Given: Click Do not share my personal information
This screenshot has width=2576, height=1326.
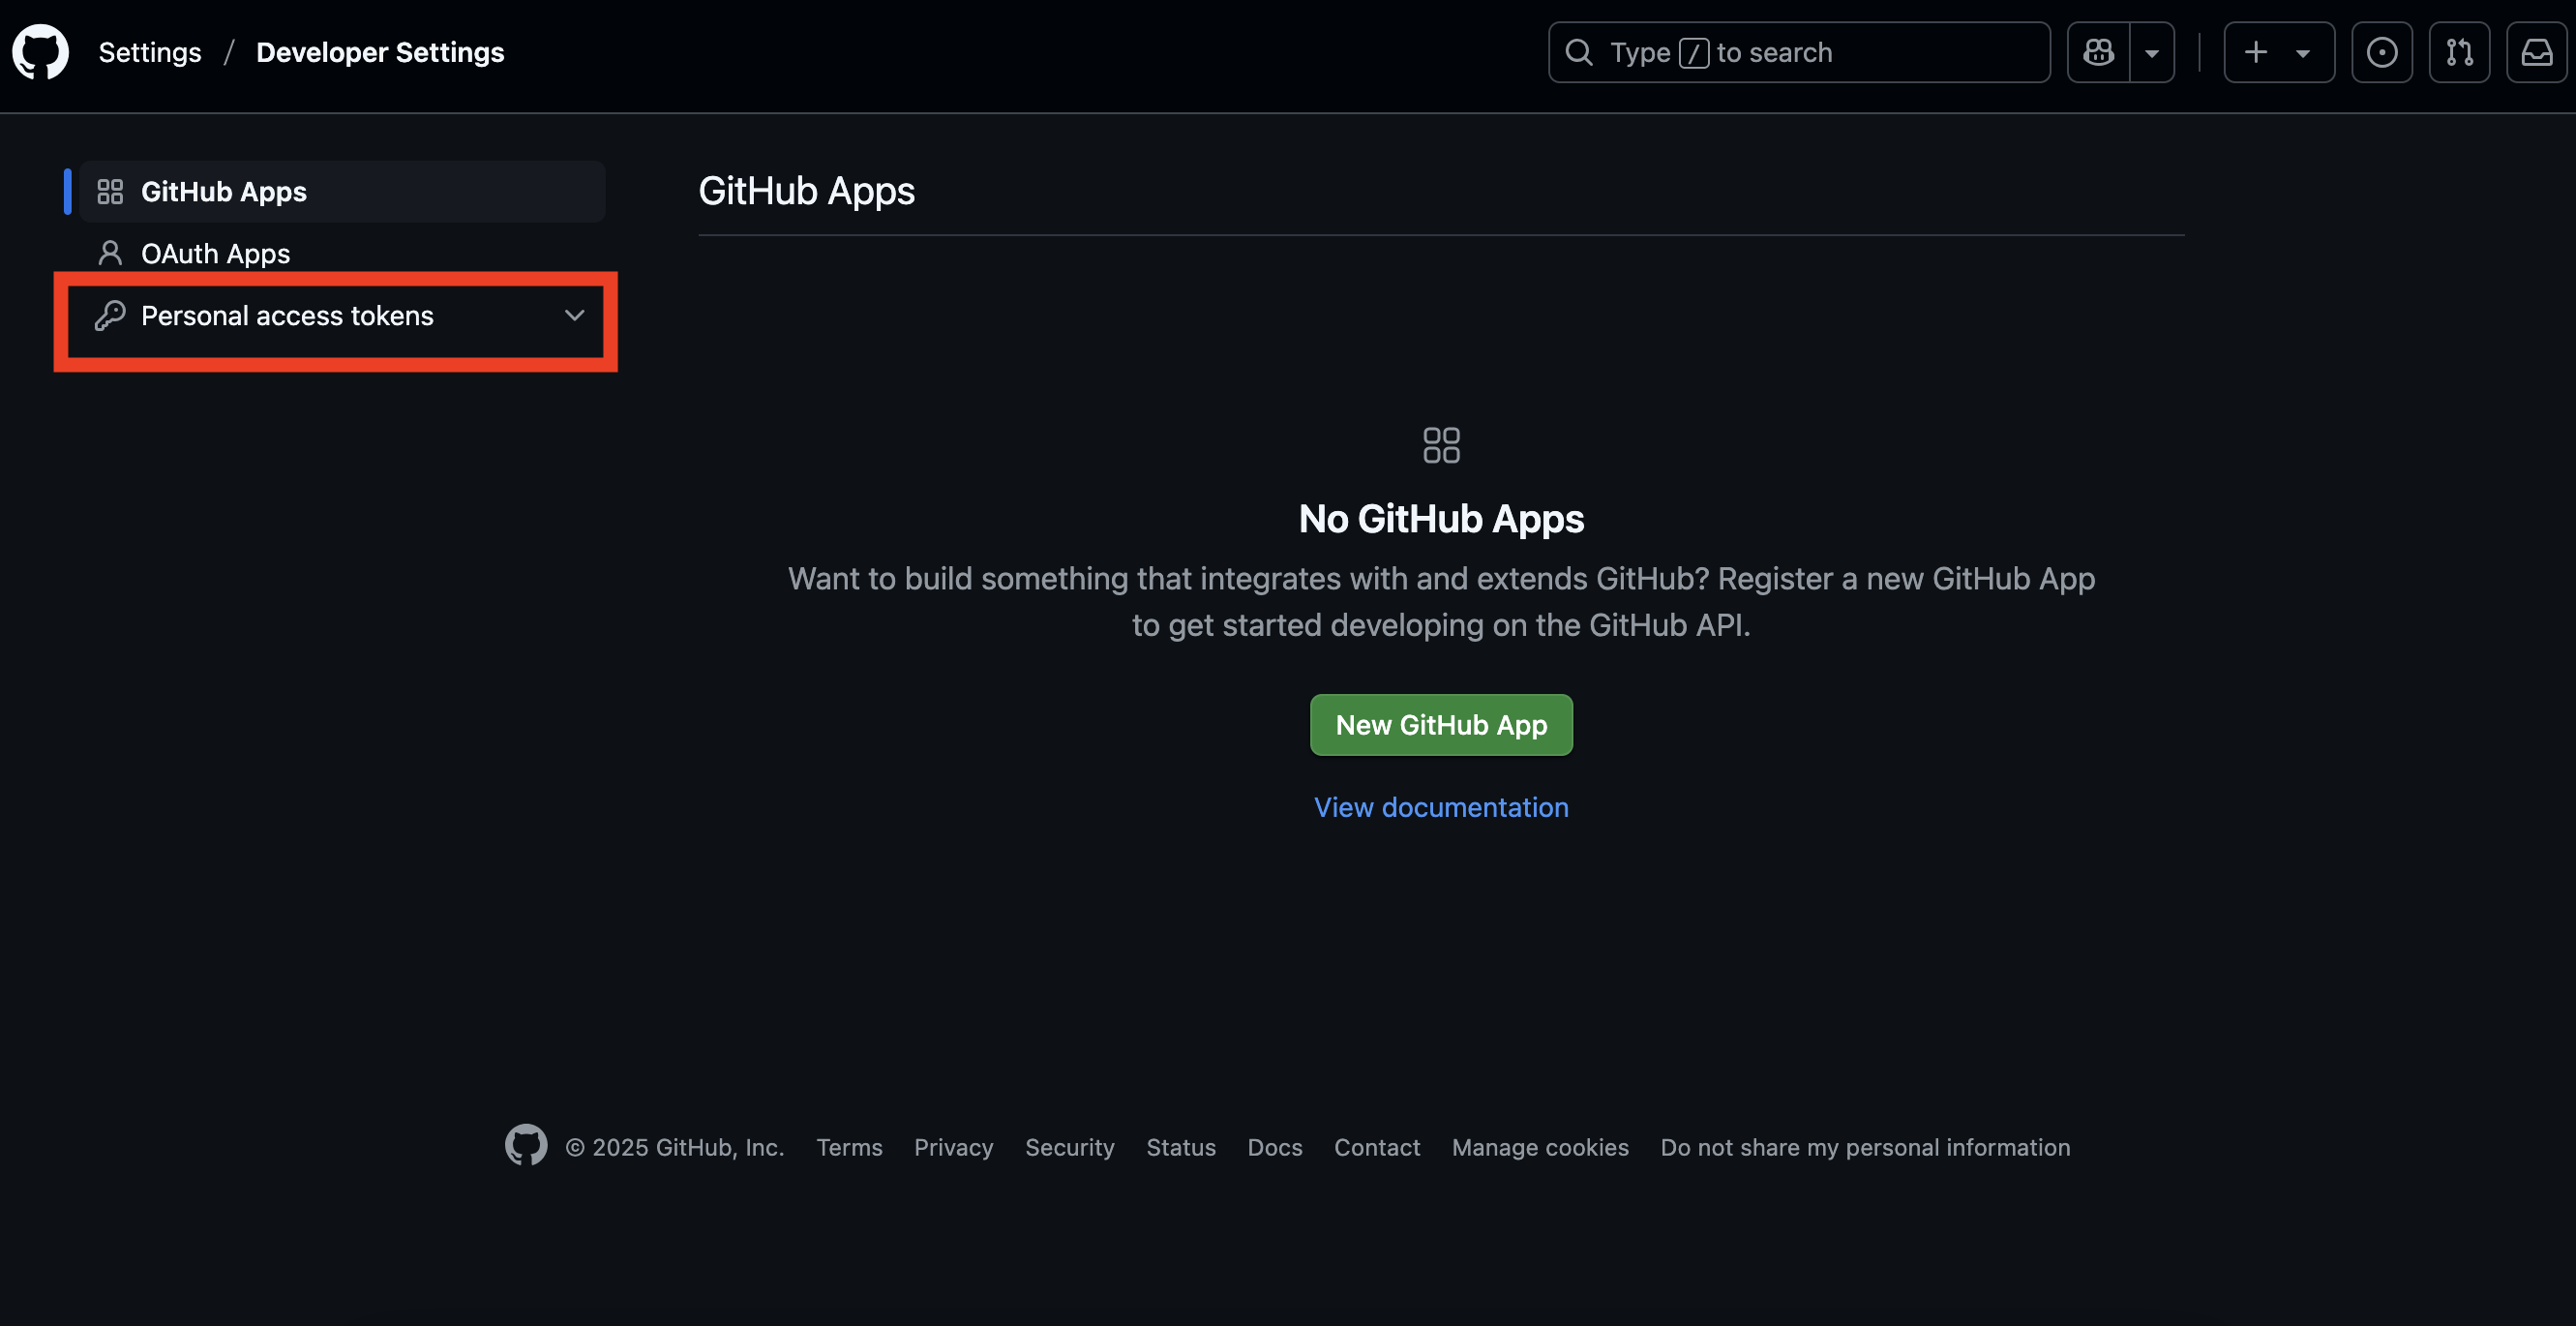Looking at the screenshot, I should click(1865, 1147).
